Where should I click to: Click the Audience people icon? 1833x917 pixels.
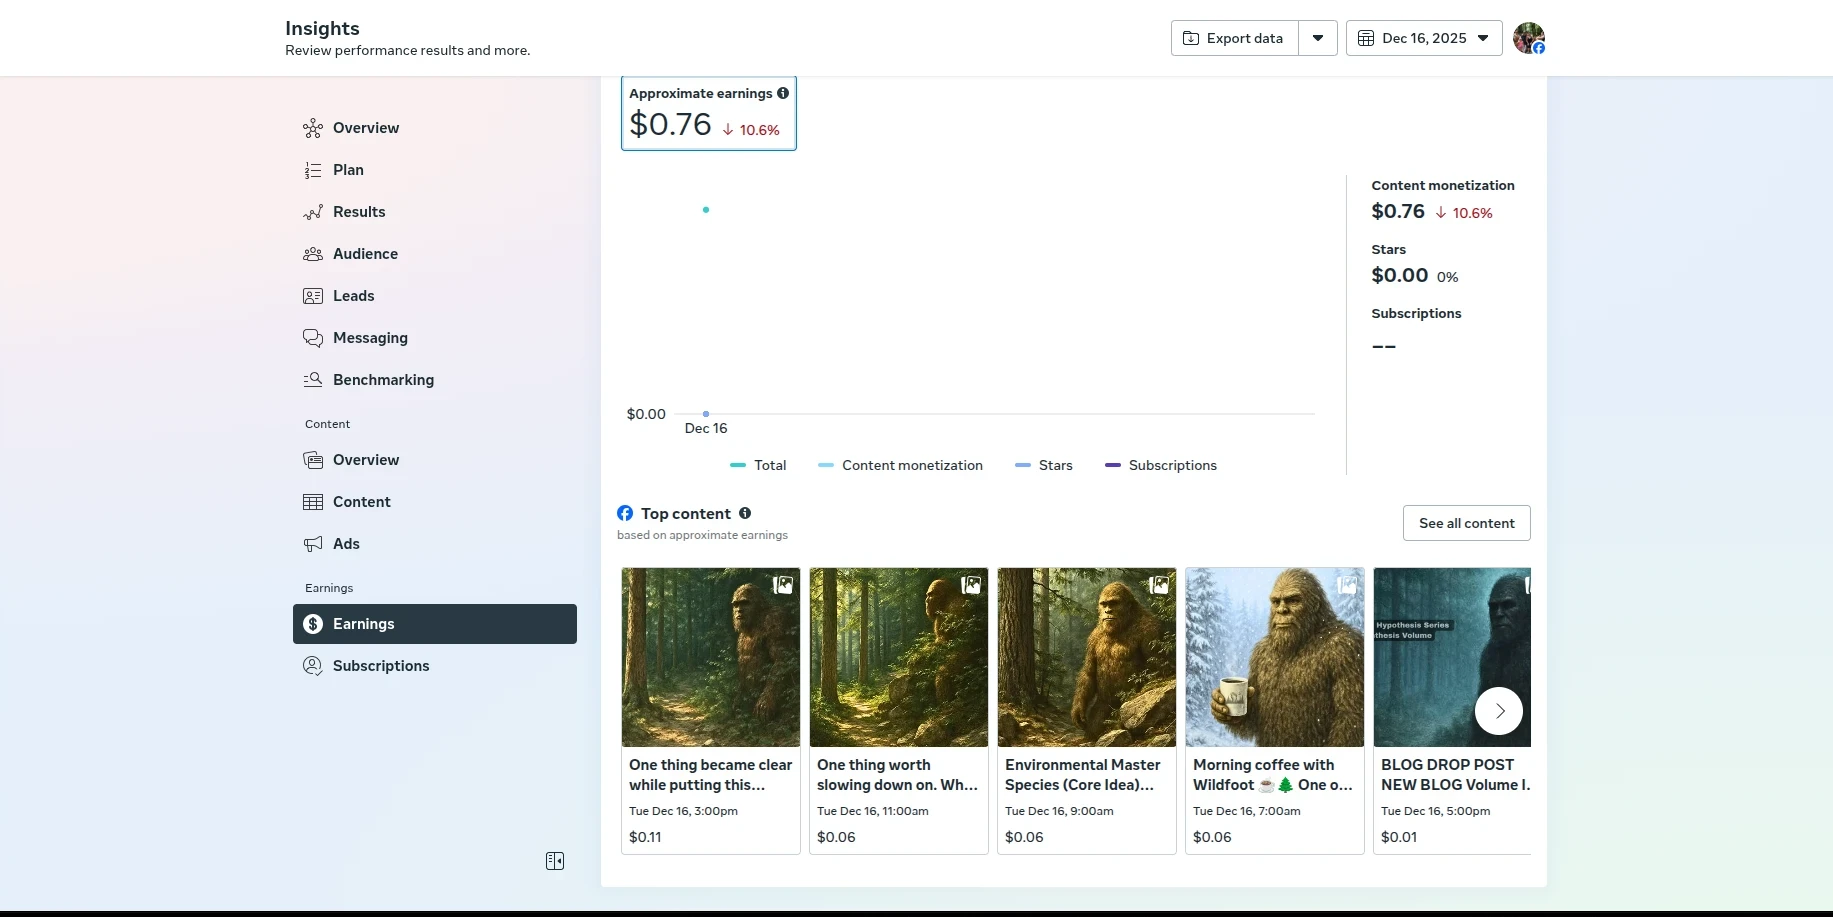(313, 254)
